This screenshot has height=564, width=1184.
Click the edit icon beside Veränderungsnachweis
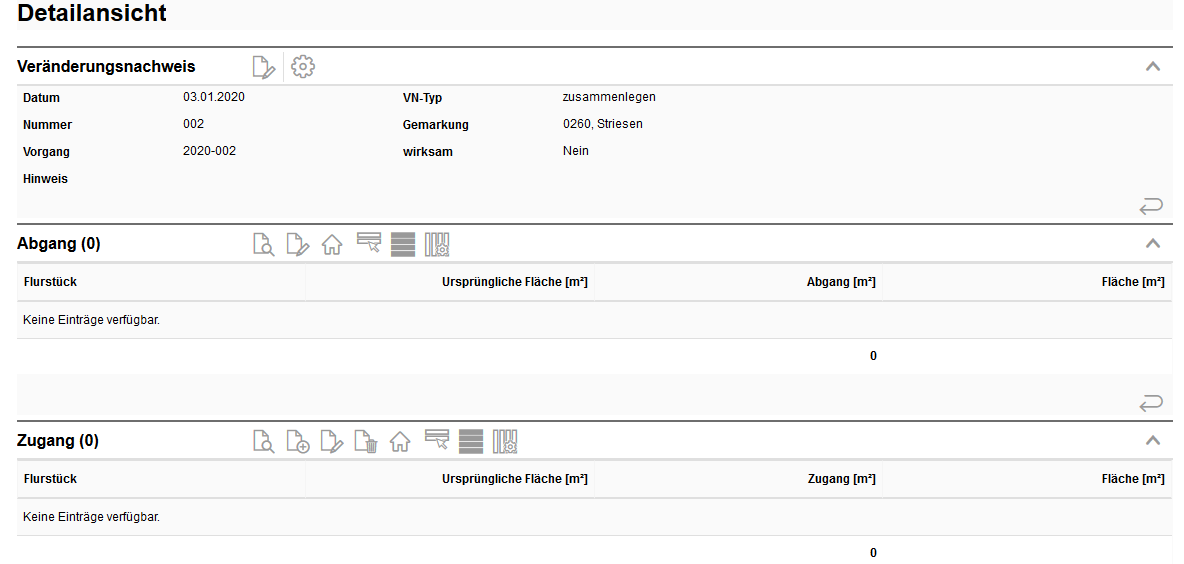click(x=263, y=67)
